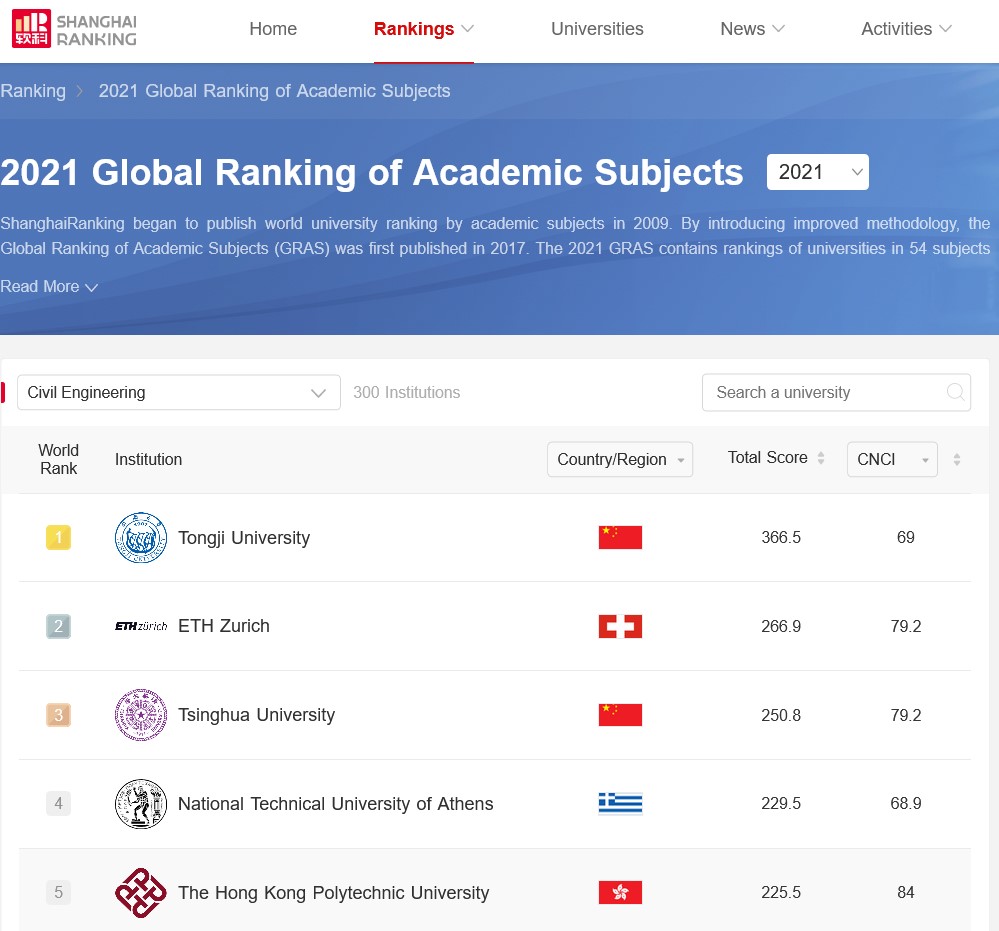Click Hong Kong Polytechnic University logo

point(141,892)
